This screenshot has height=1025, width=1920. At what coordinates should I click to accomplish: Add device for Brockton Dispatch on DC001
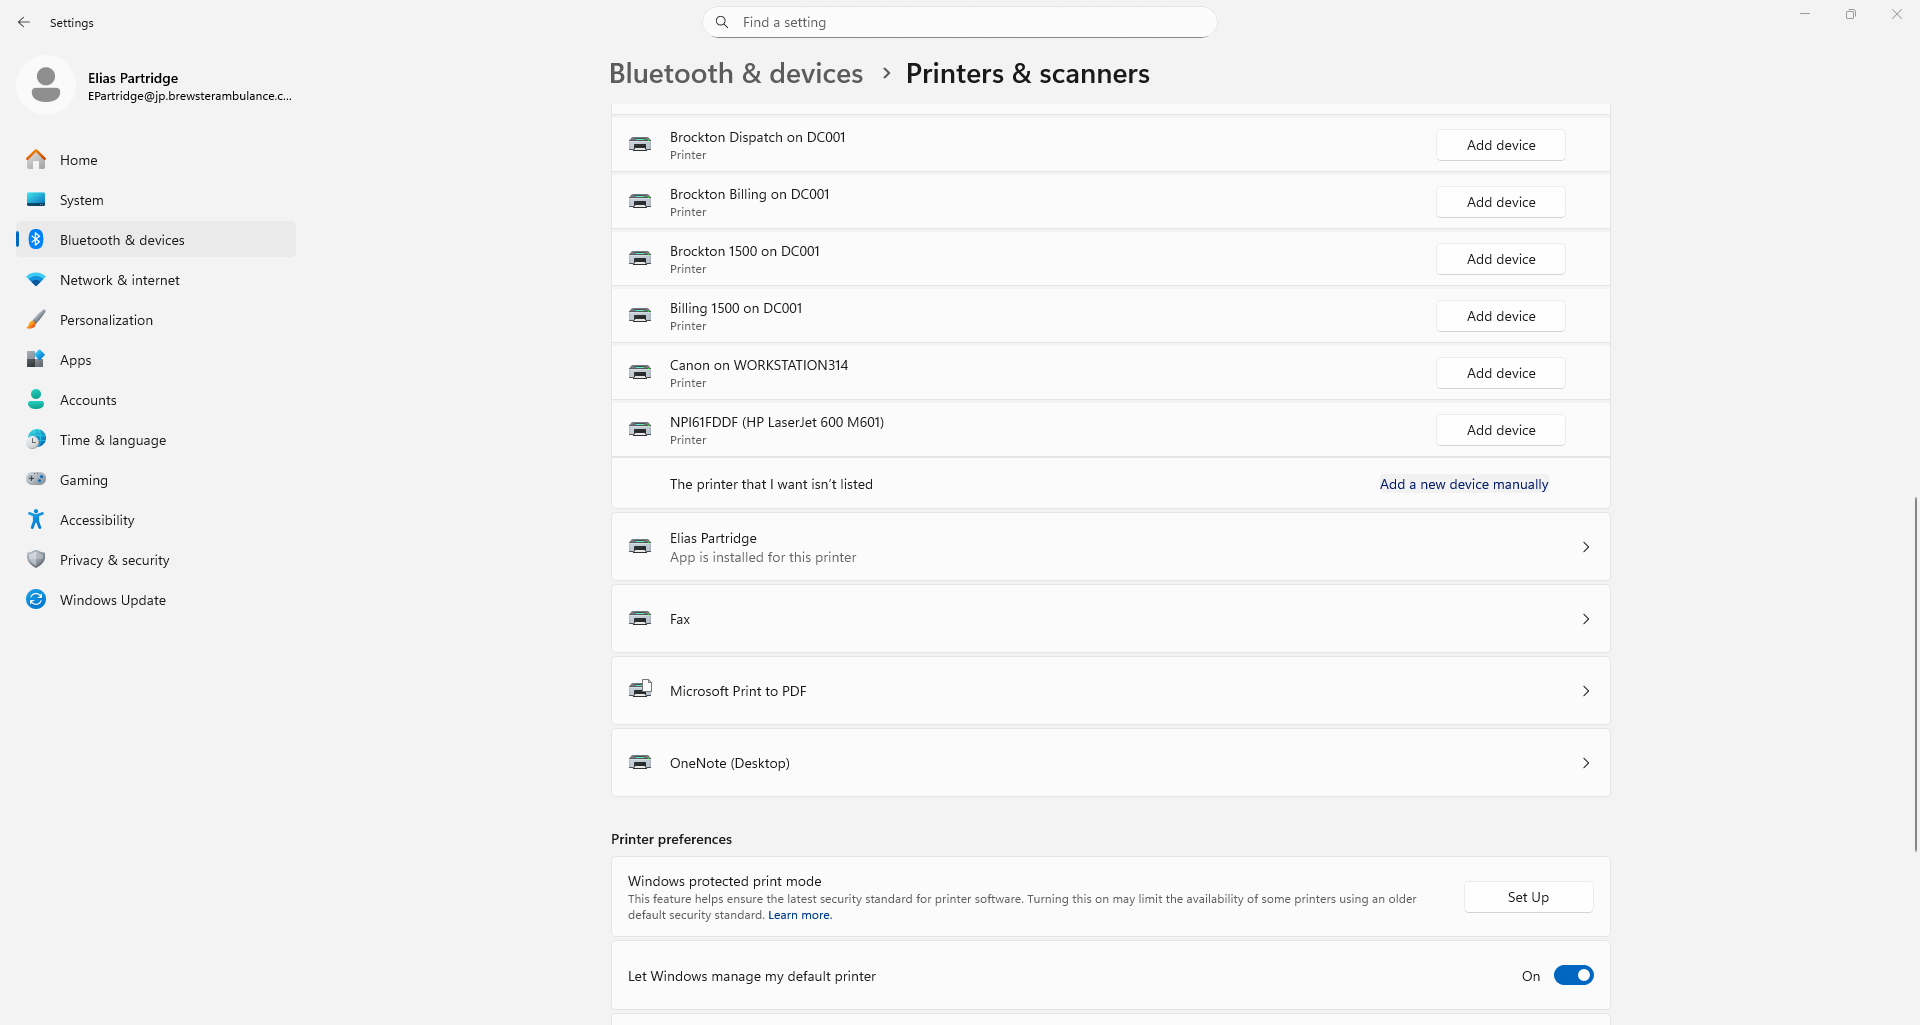1501,145
